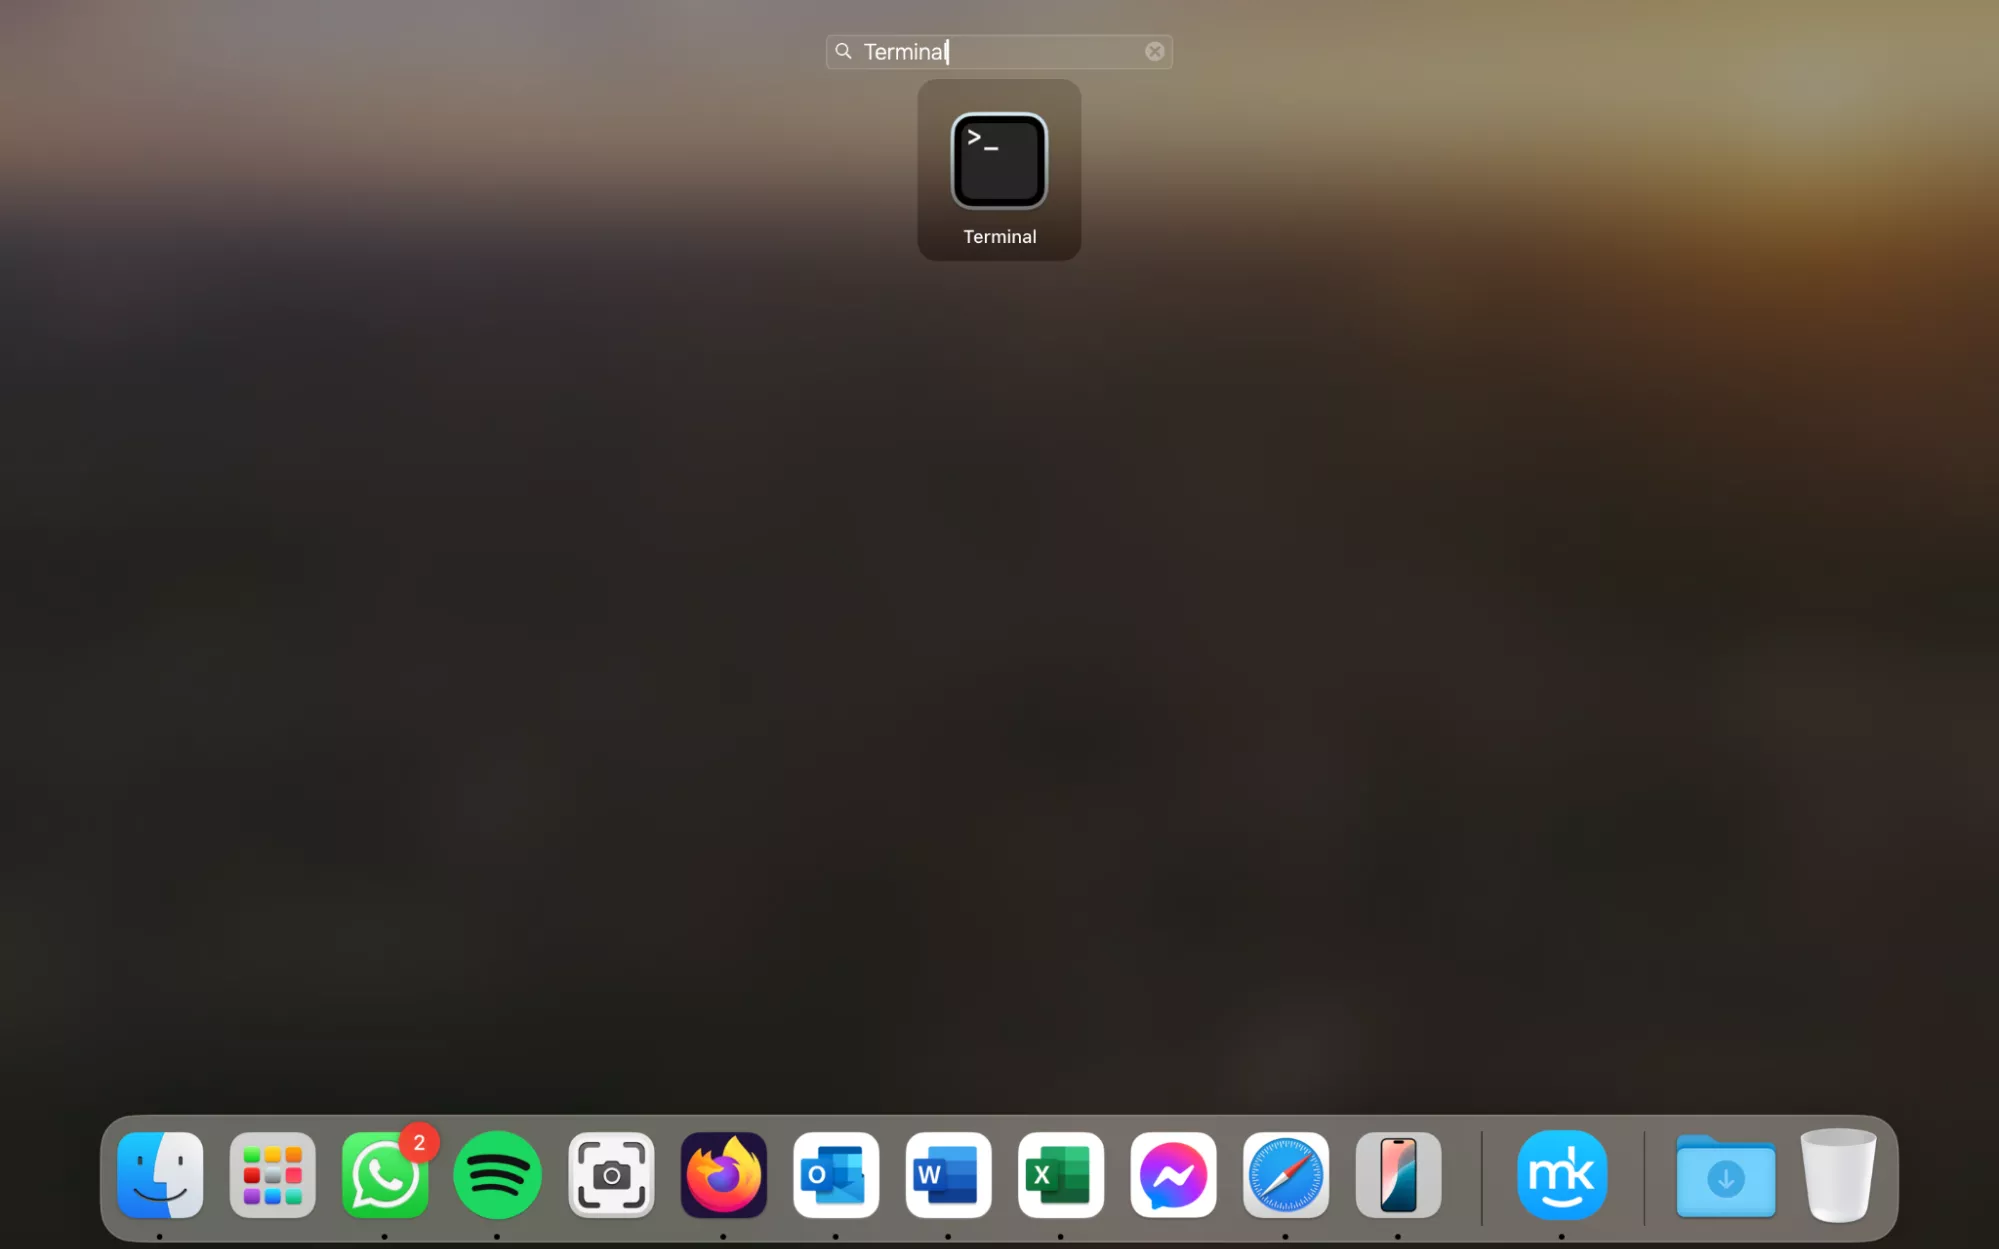Open Messenger app in Dock
Viewport: 1999px width, 1250px height.
point(1173,1175)
